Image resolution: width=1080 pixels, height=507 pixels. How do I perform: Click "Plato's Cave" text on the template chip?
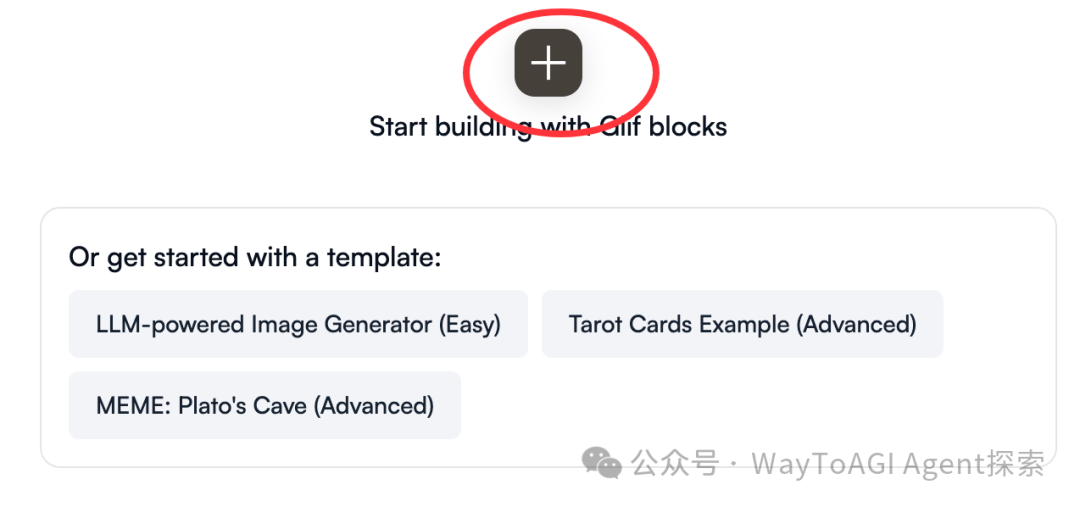[x=242, y=405]
